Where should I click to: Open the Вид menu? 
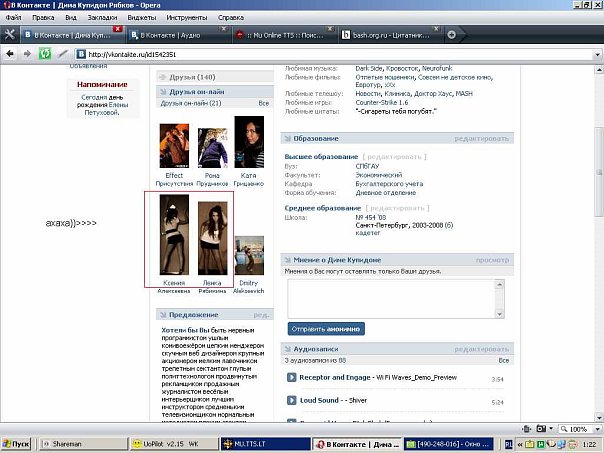click(71, 17)
